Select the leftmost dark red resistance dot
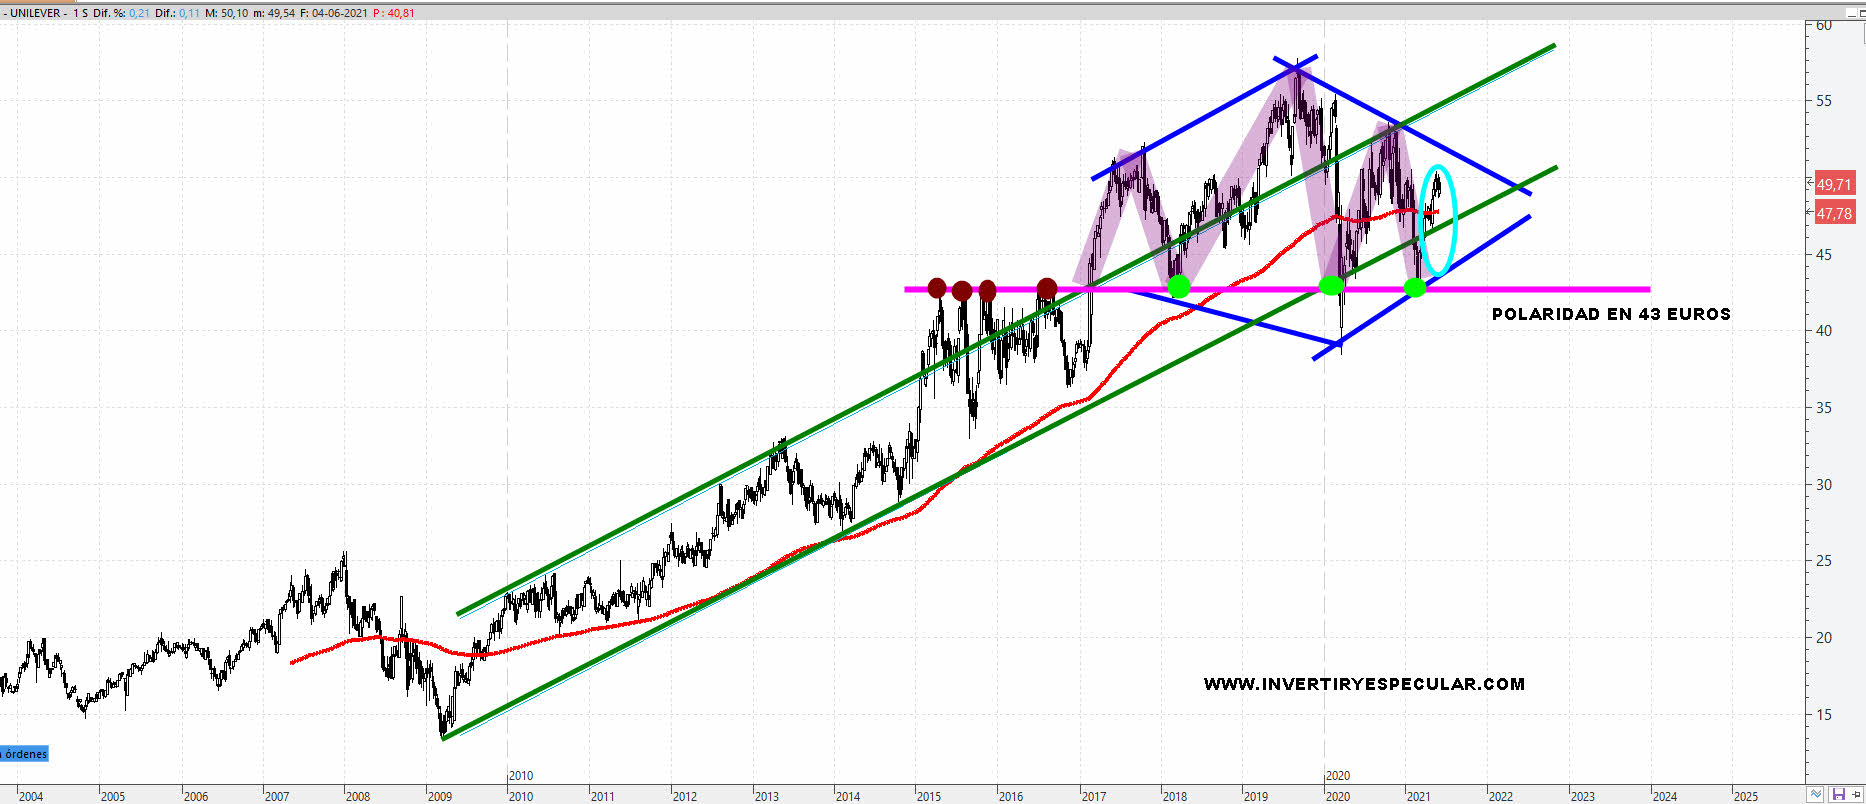This screenshot has height=804, width=1866. 936,288
